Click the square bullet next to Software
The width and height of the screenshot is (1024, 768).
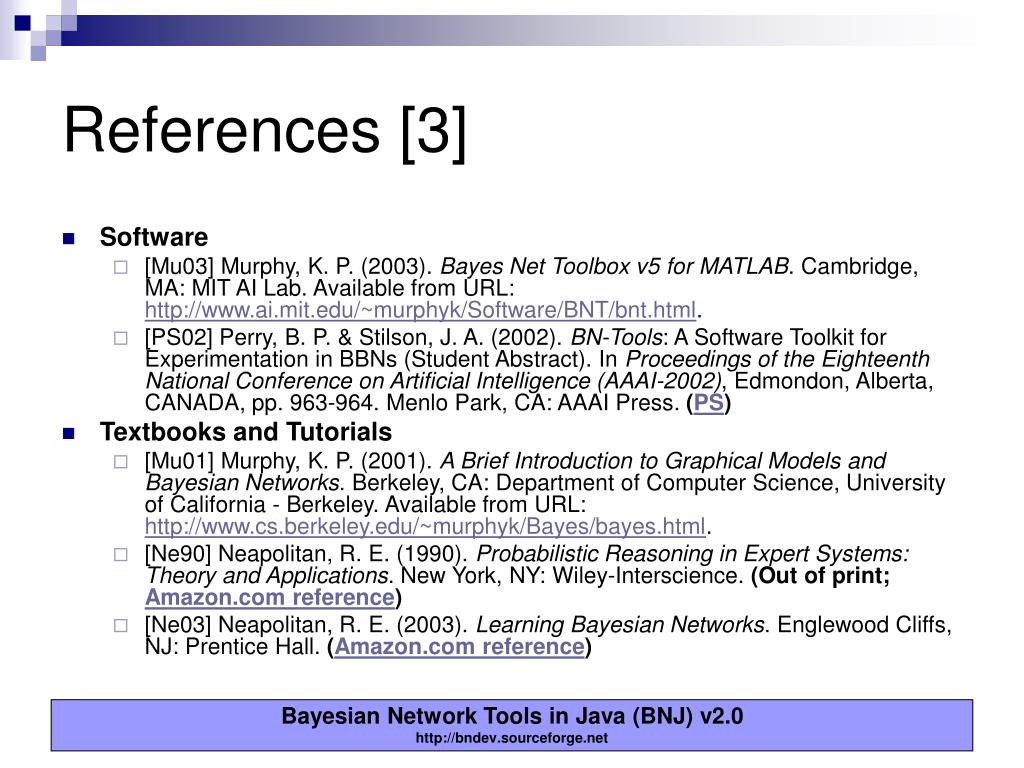[69, 239]
